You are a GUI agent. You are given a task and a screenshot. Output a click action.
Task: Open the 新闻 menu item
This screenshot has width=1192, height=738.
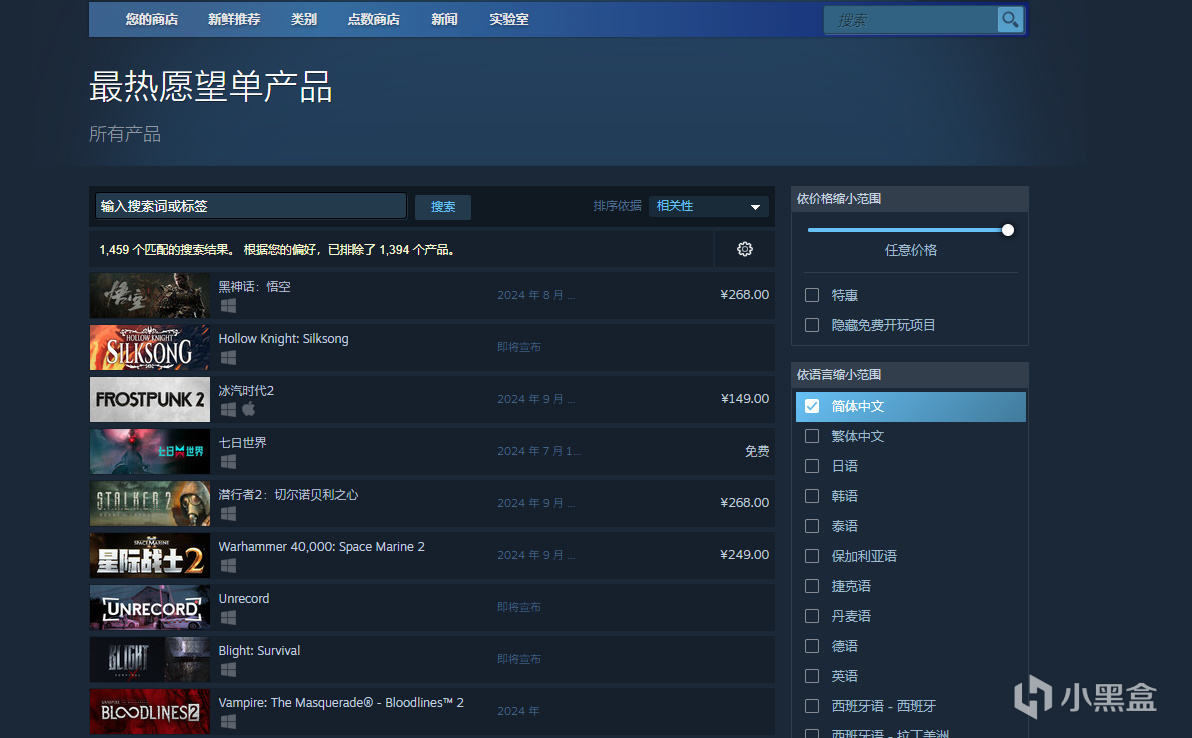pyautogui.click(x=444, y=20)
